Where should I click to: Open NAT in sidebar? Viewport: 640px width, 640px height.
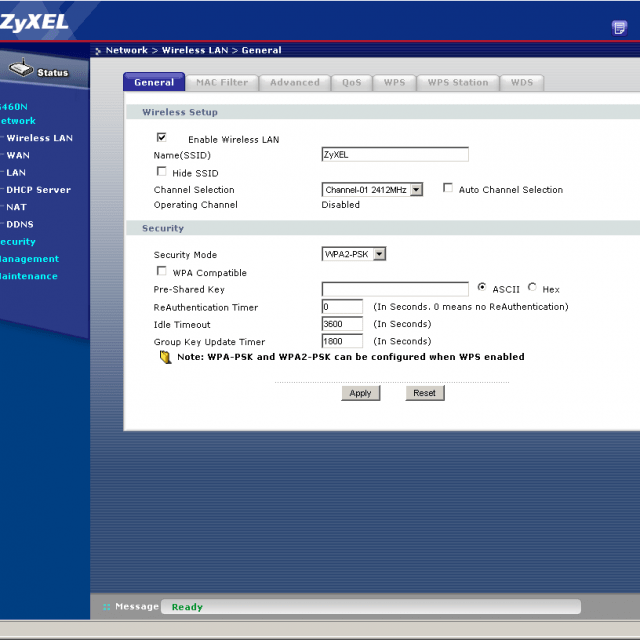point(16,207)
